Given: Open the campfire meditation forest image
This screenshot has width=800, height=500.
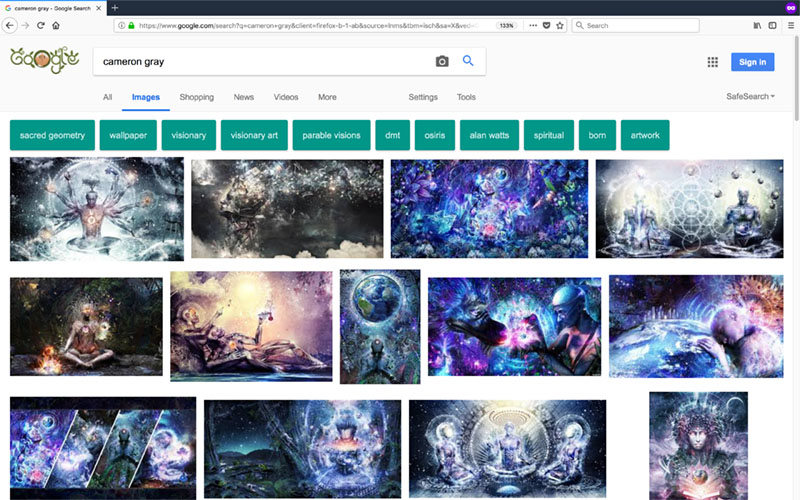Looking at the screenshot, I should (86, 327).
